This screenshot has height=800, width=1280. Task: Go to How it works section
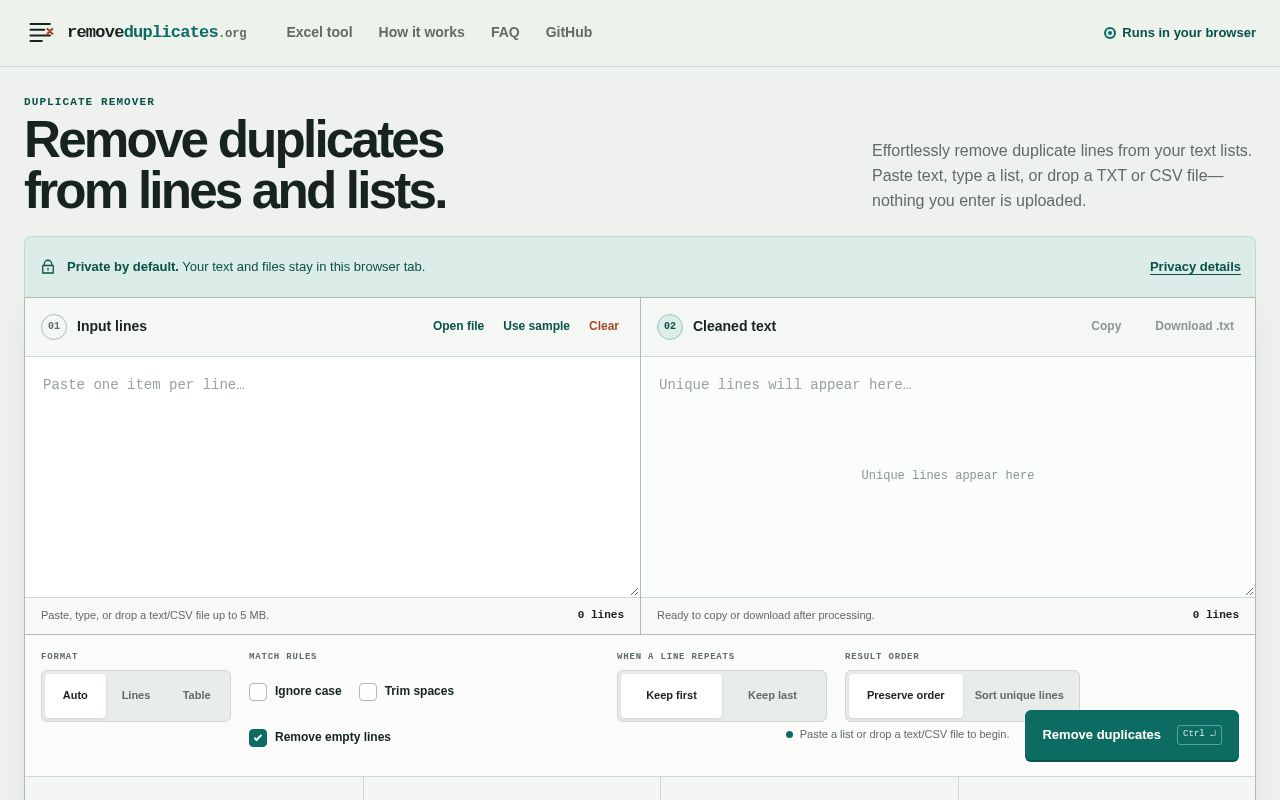coord(421,32)
